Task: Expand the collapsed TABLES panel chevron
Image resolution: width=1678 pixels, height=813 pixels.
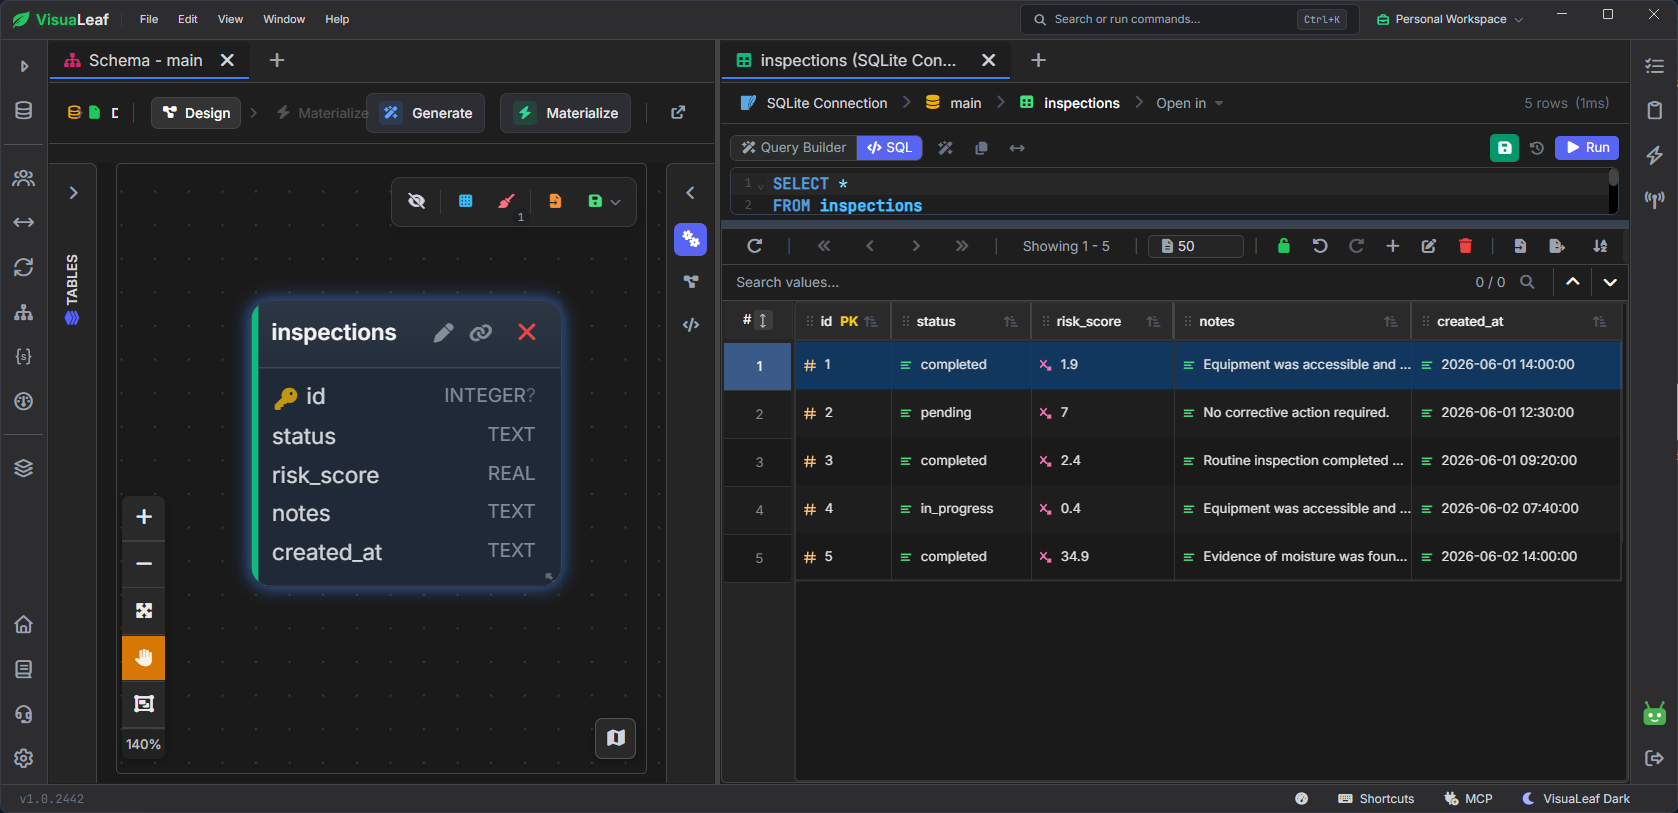Action: (x=73, y=193)
